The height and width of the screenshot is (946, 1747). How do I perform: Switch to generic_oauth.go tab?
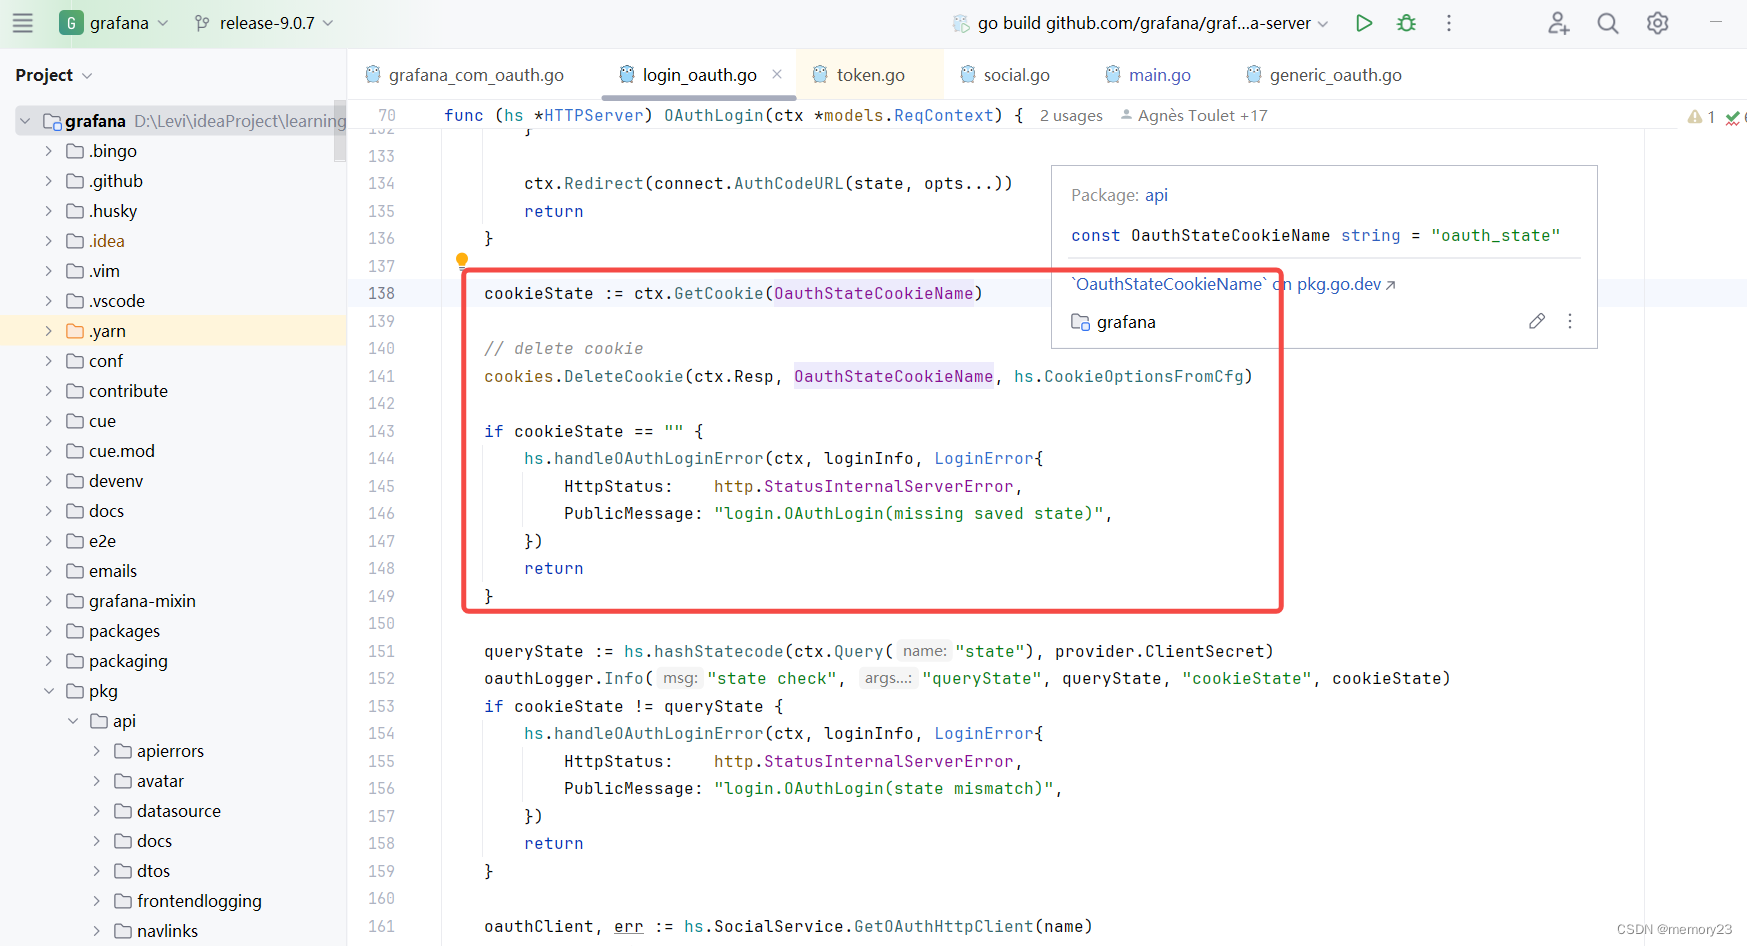pos(1325,75)
